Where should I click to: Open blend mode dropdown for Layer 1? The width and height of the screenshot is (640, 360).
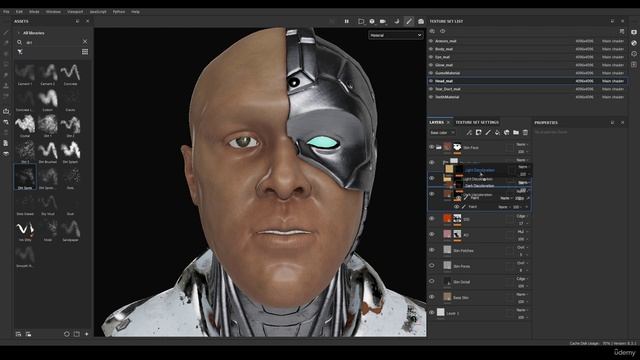click(x=522, y=310)
